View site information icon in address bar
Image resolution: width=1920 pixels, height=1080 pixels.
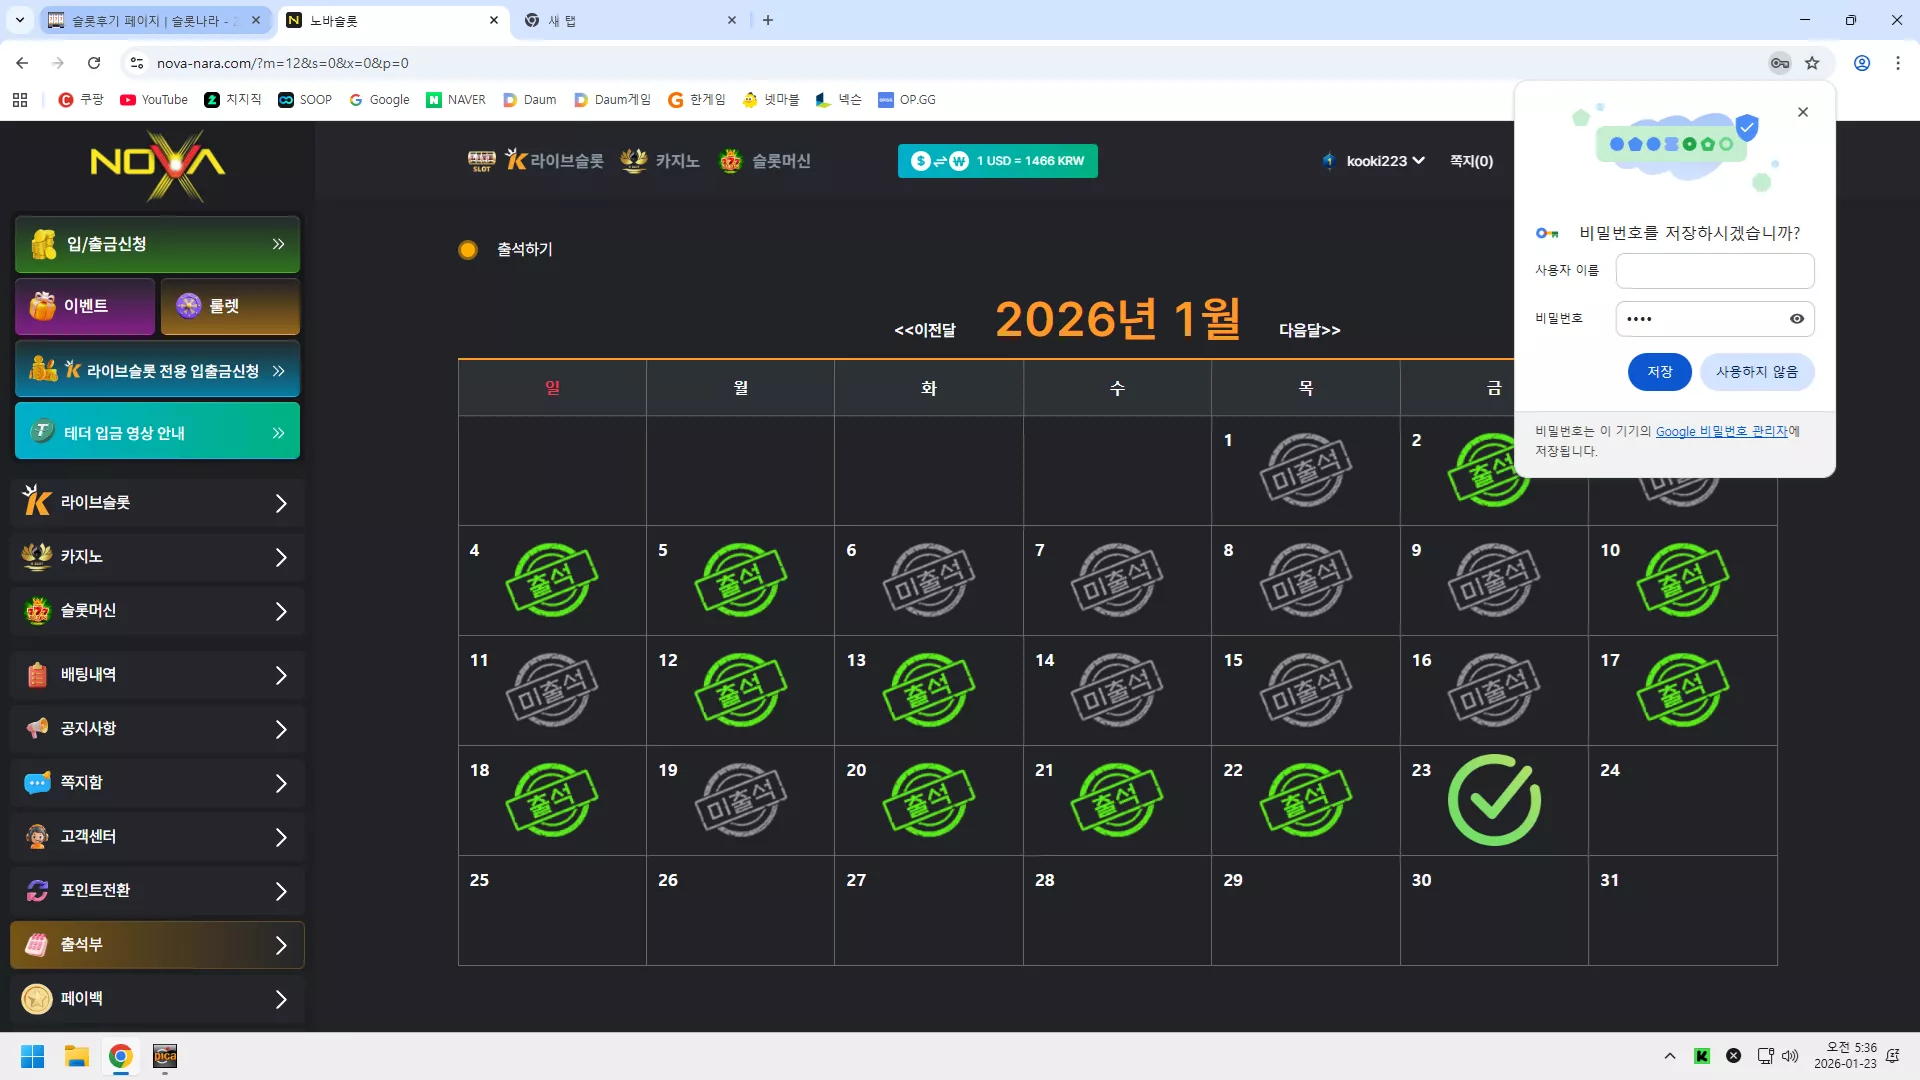pos(137,63)
